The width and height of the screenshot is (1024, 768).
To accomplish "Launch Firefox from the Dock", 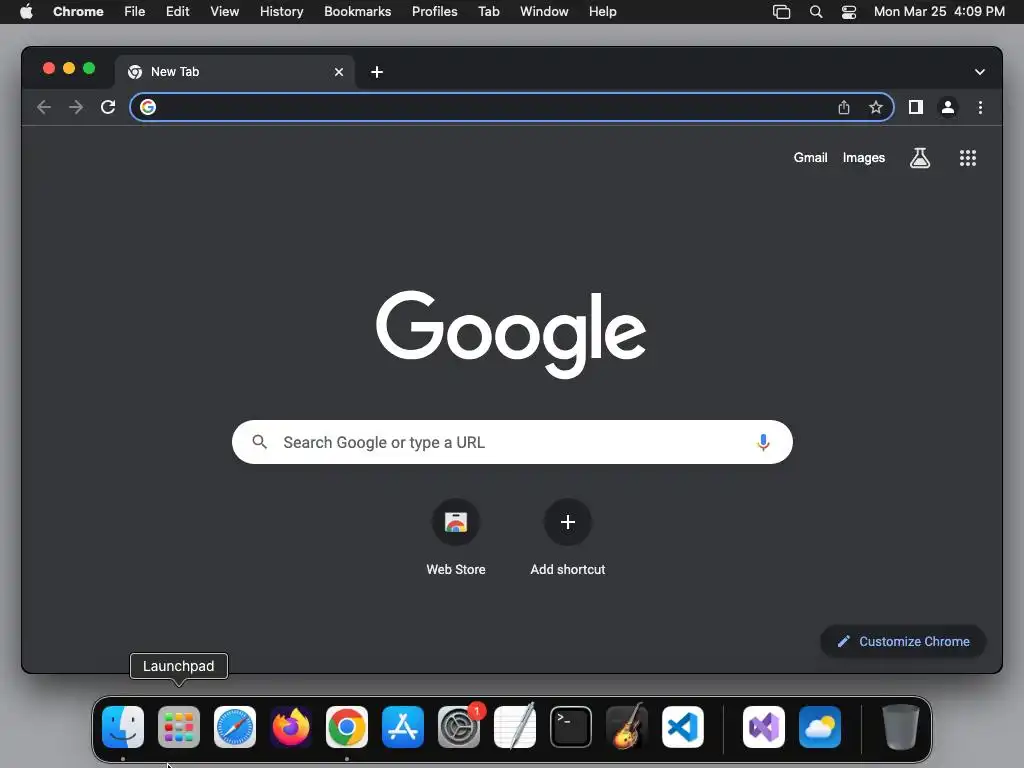I will click(x=291, y=727).
